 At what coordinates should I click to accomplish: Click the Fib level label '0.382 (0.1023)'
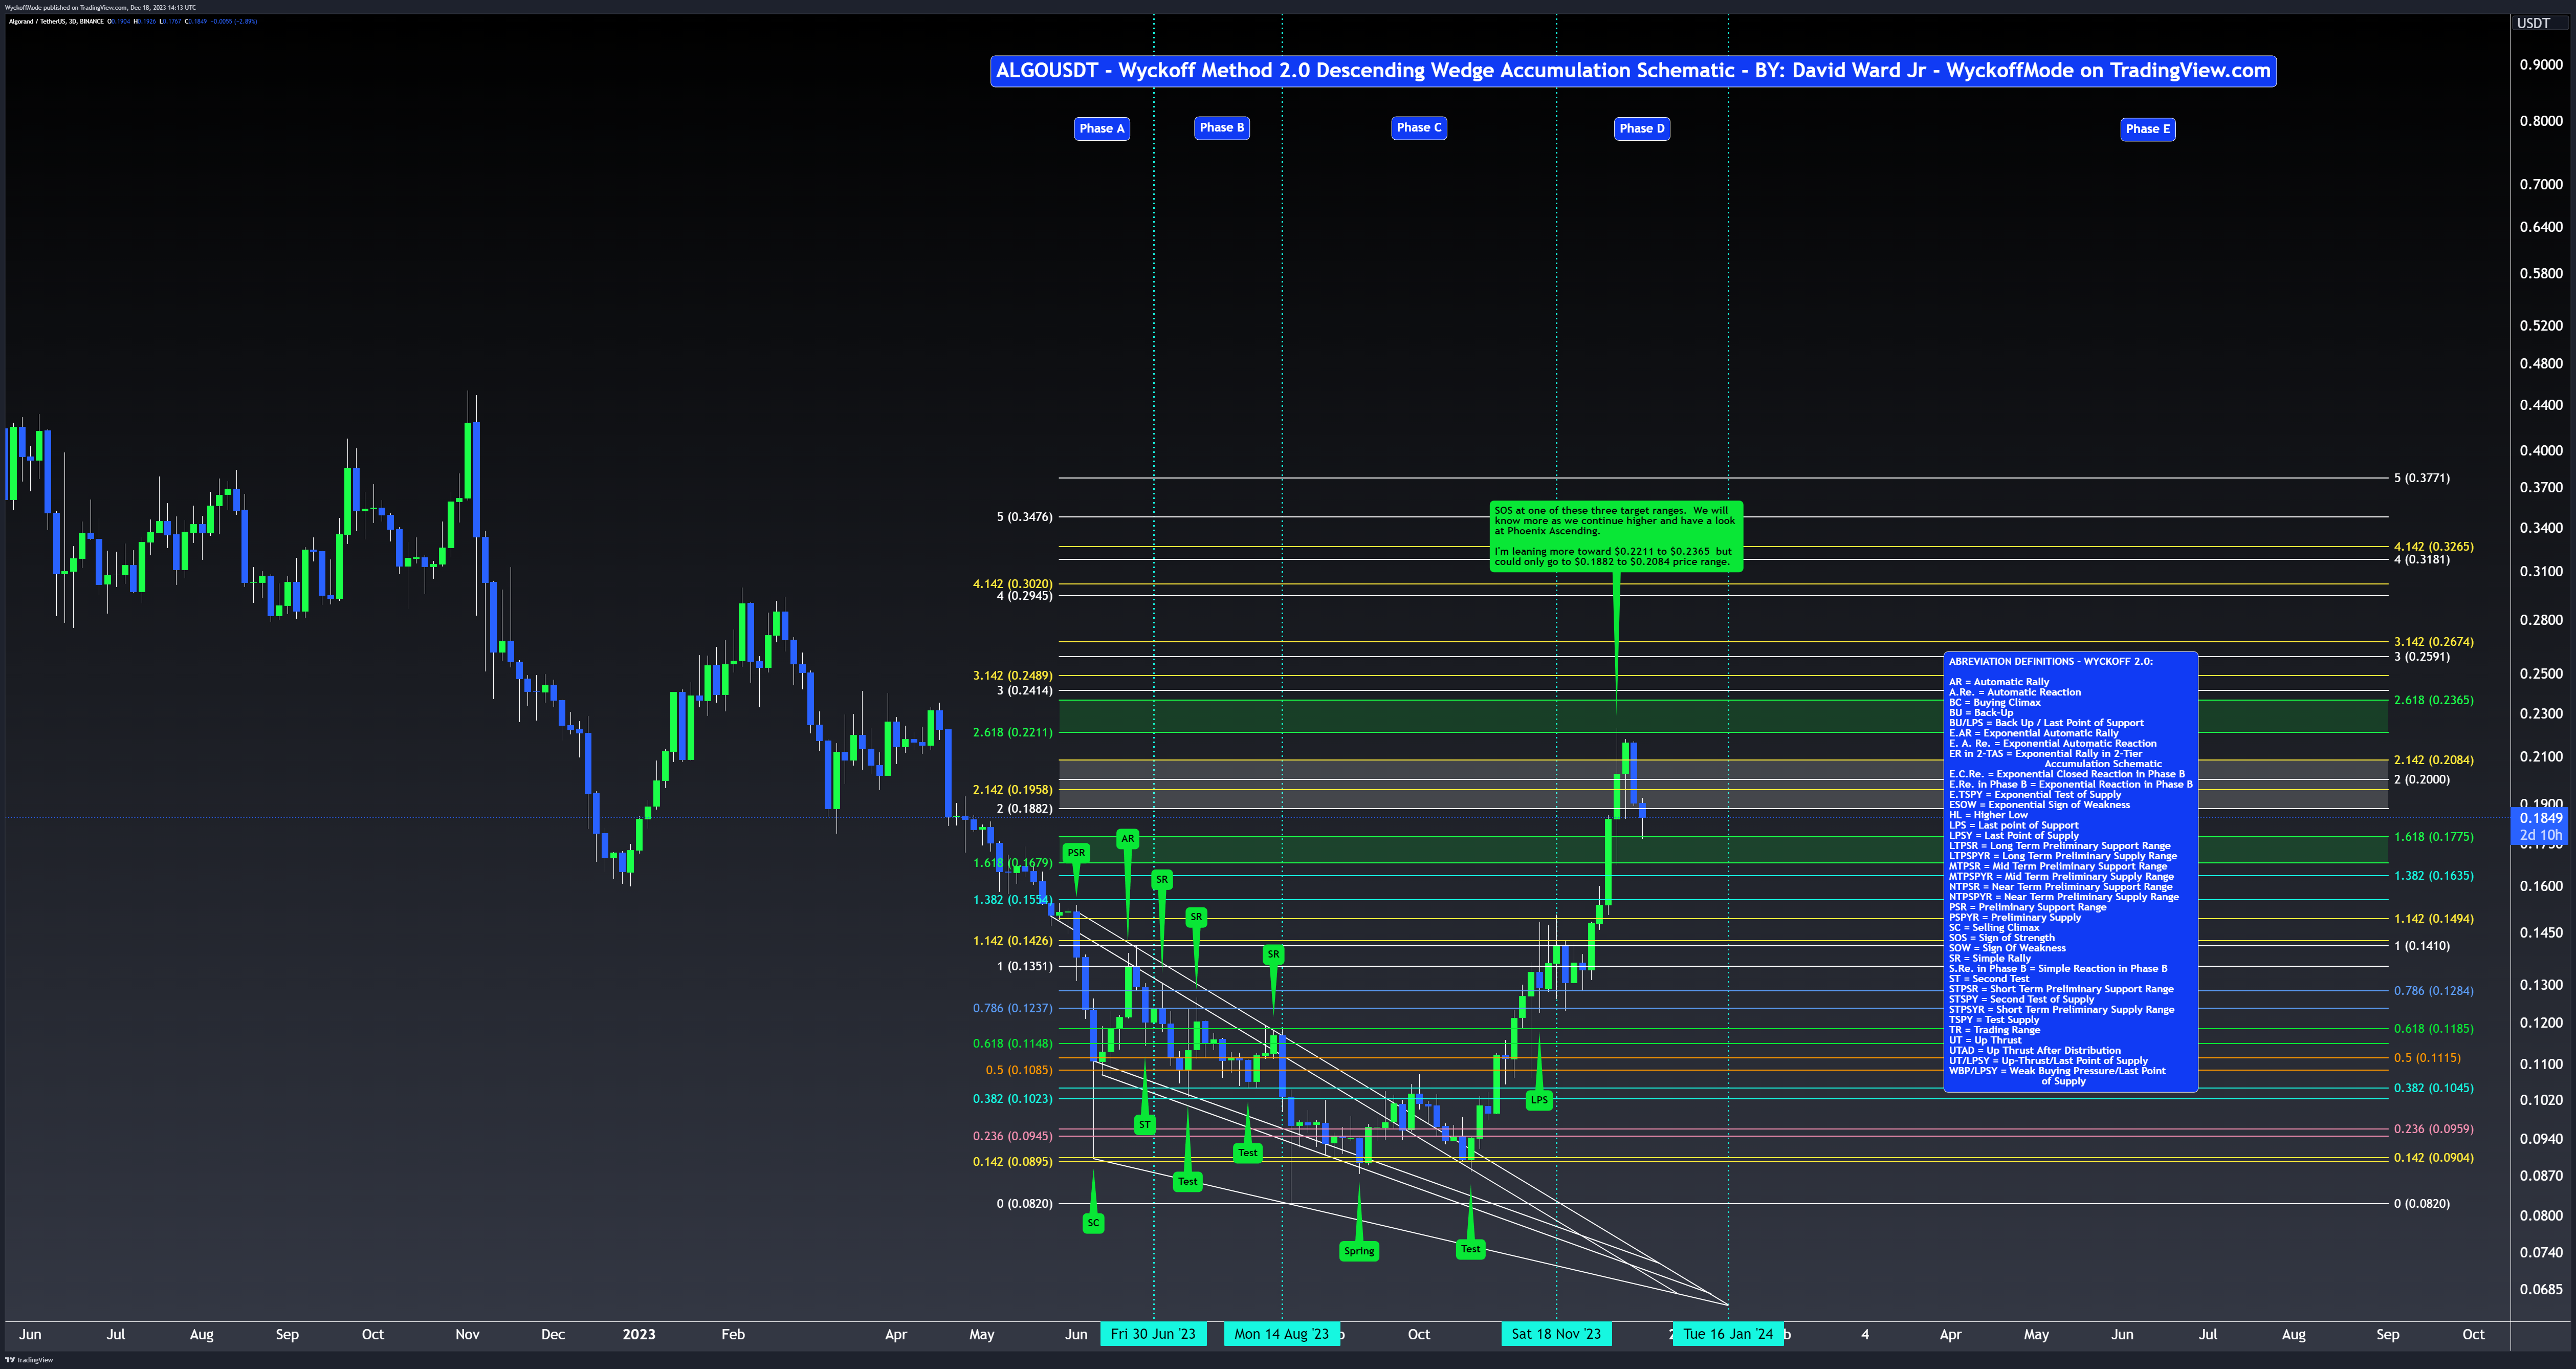pyautogui.click(x=1012, y=1098)
